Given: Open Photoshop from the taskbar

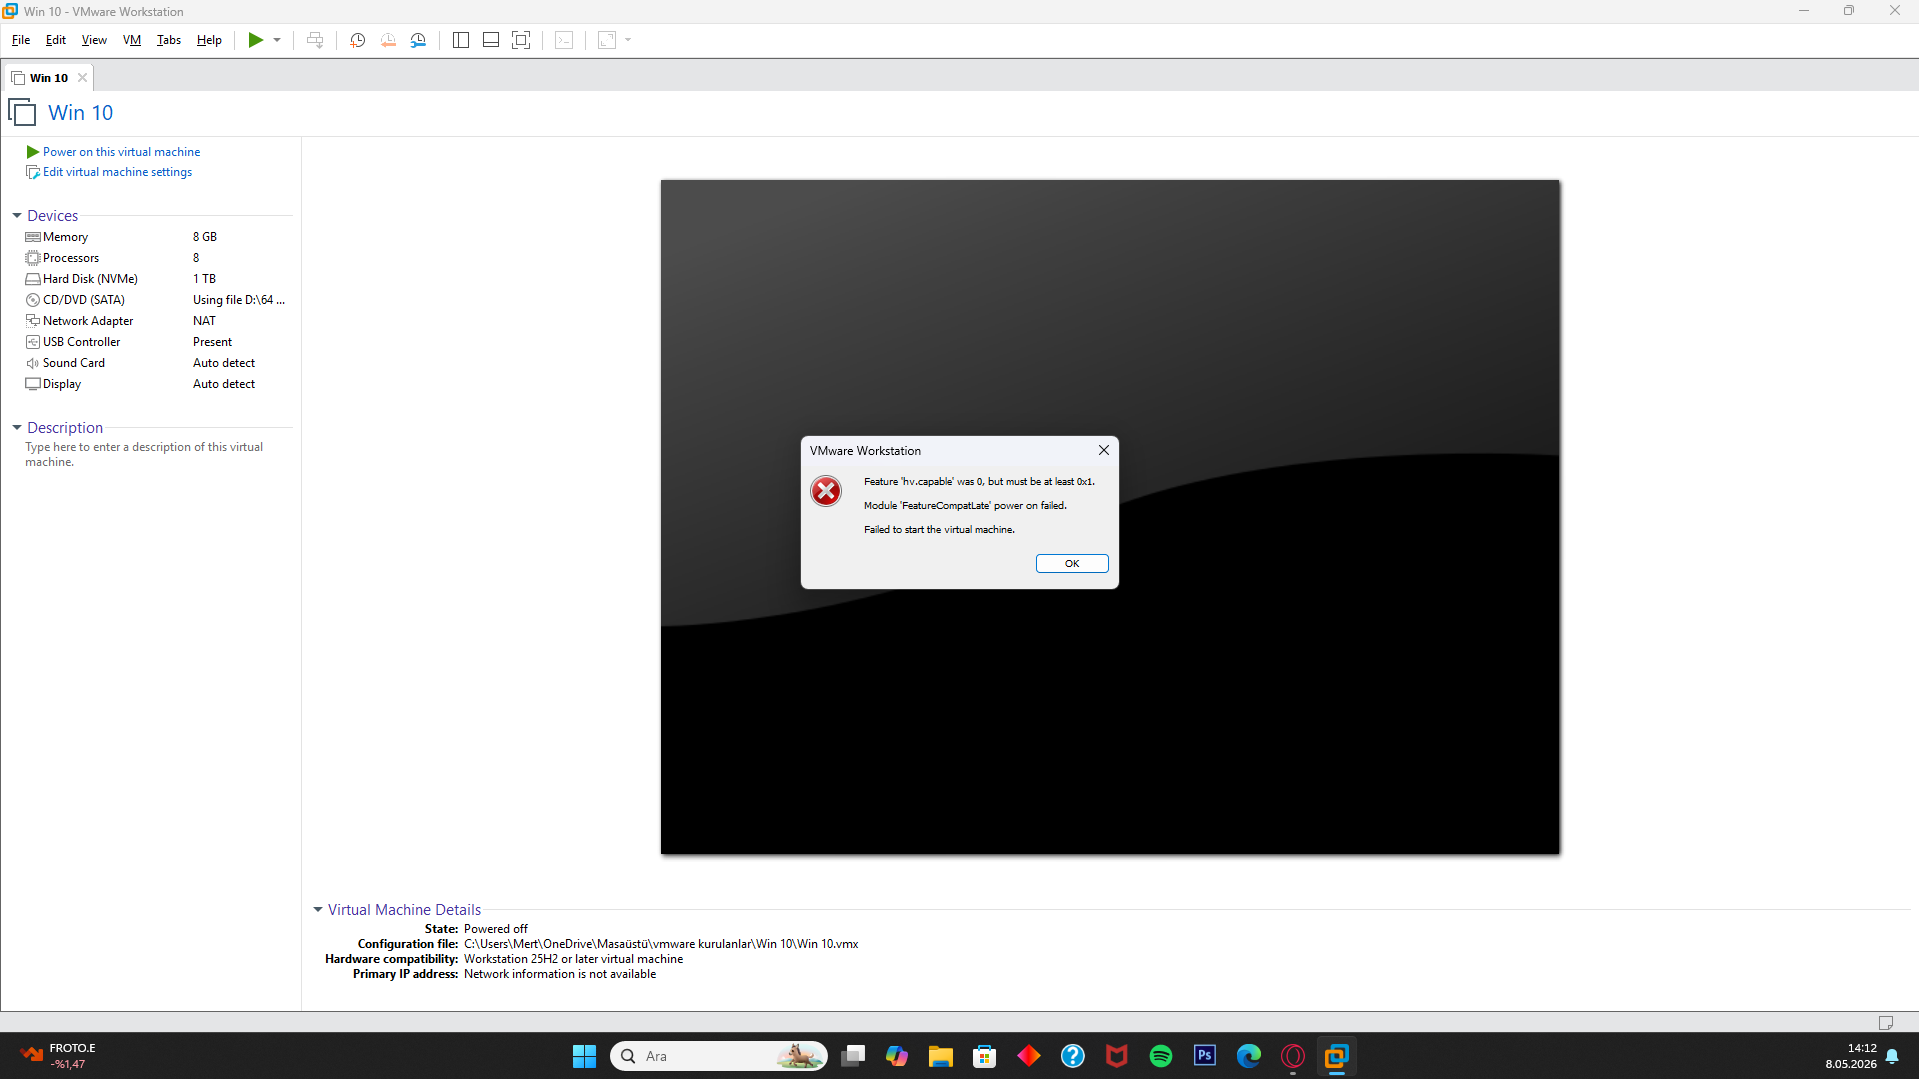Looking at the screenshot, I should click(1205, 1056).
